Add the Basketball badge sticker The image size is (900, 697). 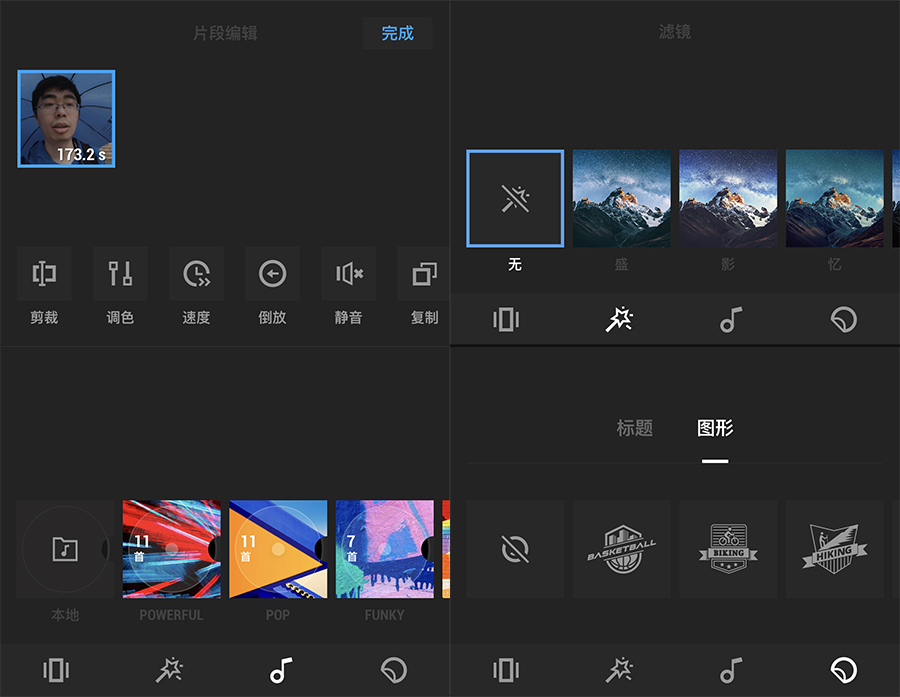621,549
